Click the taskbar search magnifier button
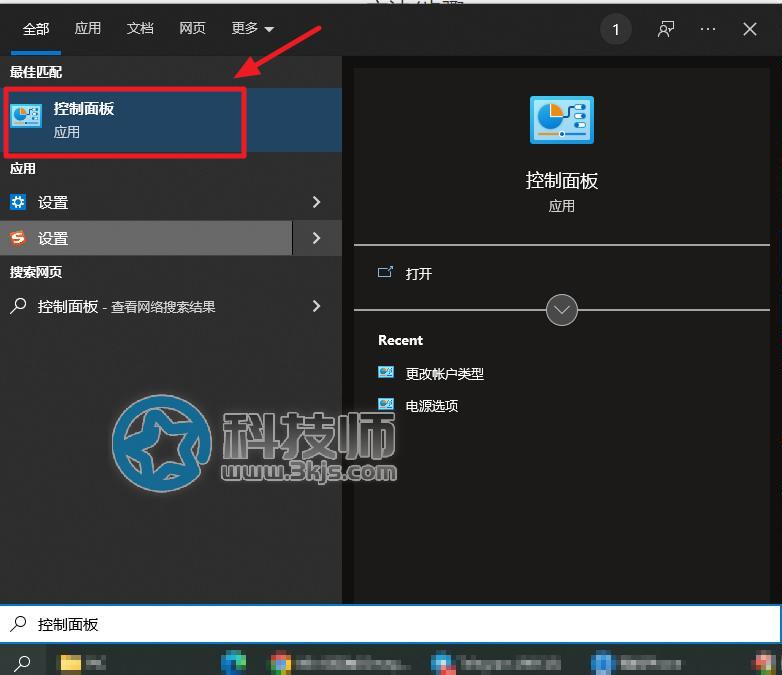The width and height of the screenshot is (782, 675). coord(22,663)
